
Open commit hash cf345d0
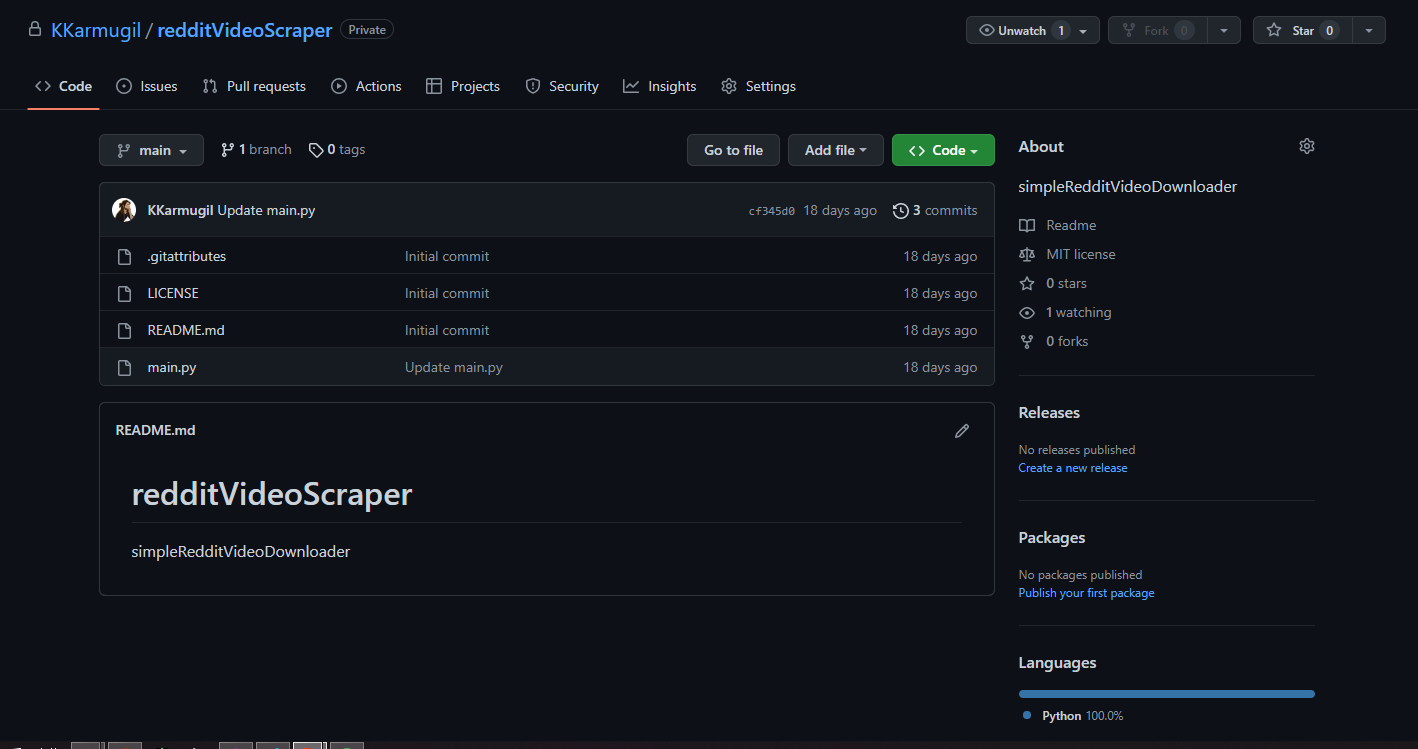772,211
